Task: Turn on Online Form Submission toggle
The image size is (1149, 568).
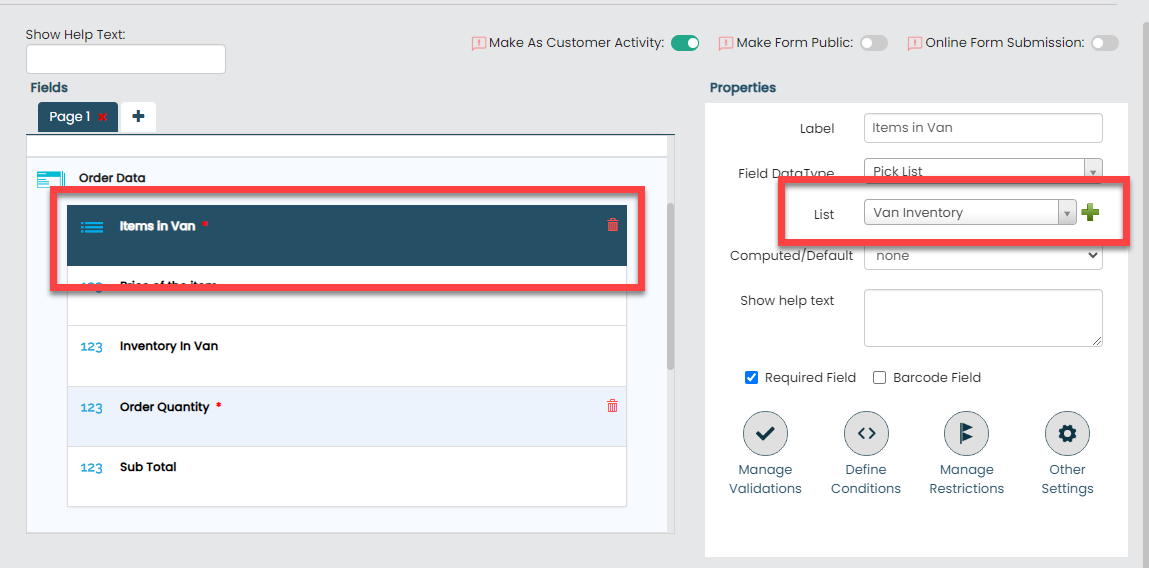Action: (x=1104, y=43)
